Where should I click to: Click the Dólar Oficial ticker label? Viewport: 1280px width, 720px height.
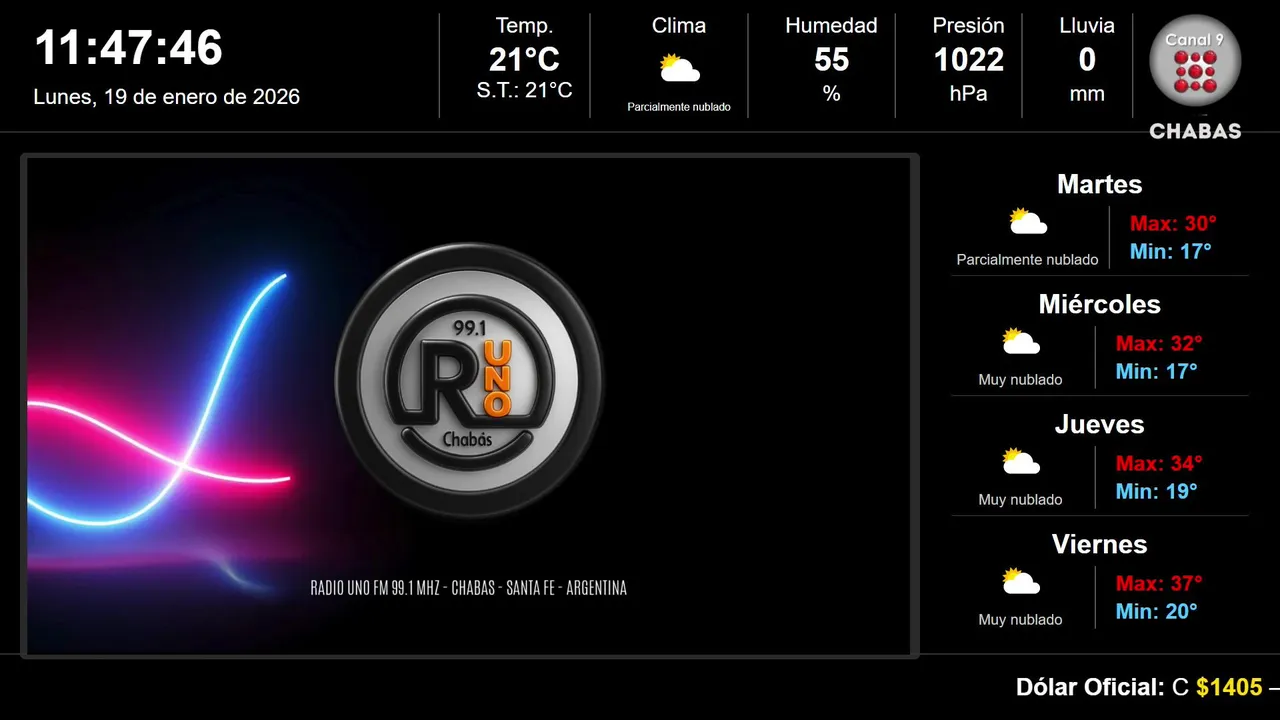(x=1090, y=688)
